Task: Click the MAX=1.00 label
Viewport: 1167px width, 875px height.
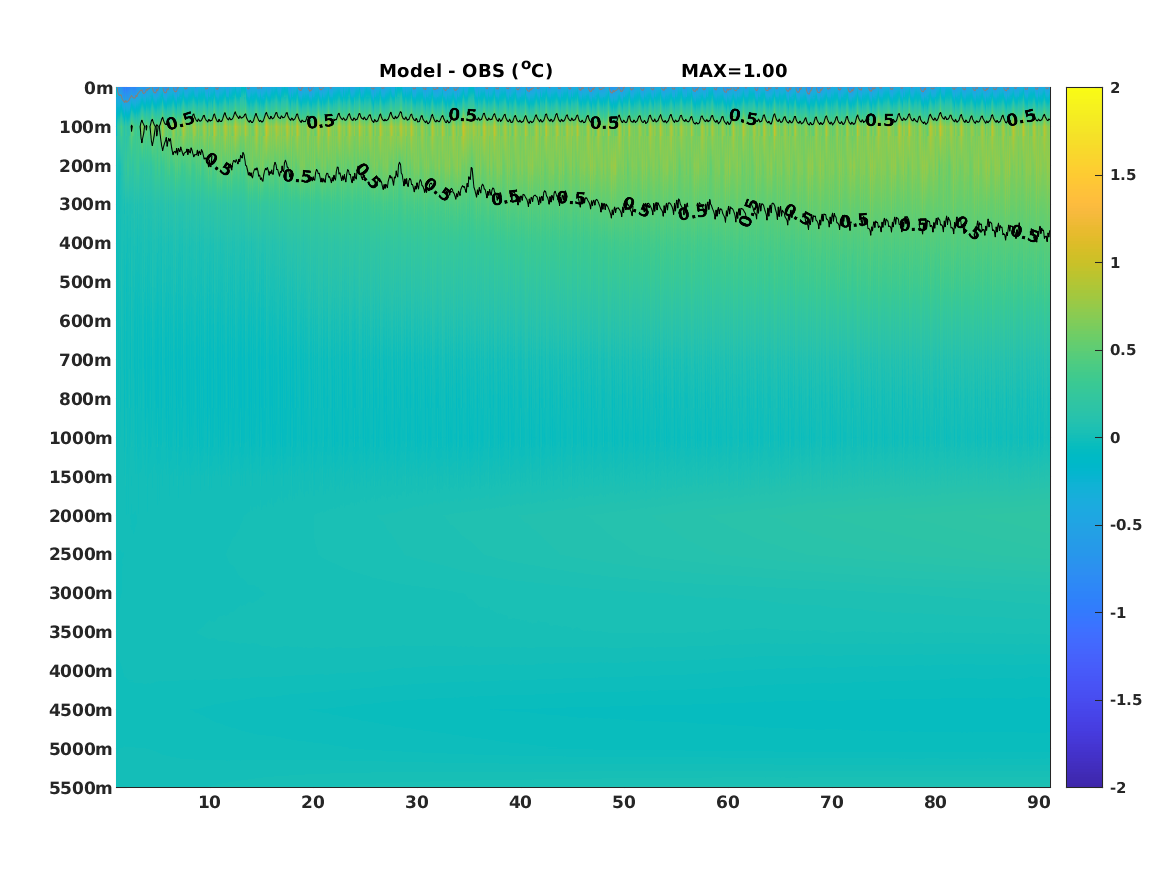Action: pyautogui.click(x=734, y=71)
